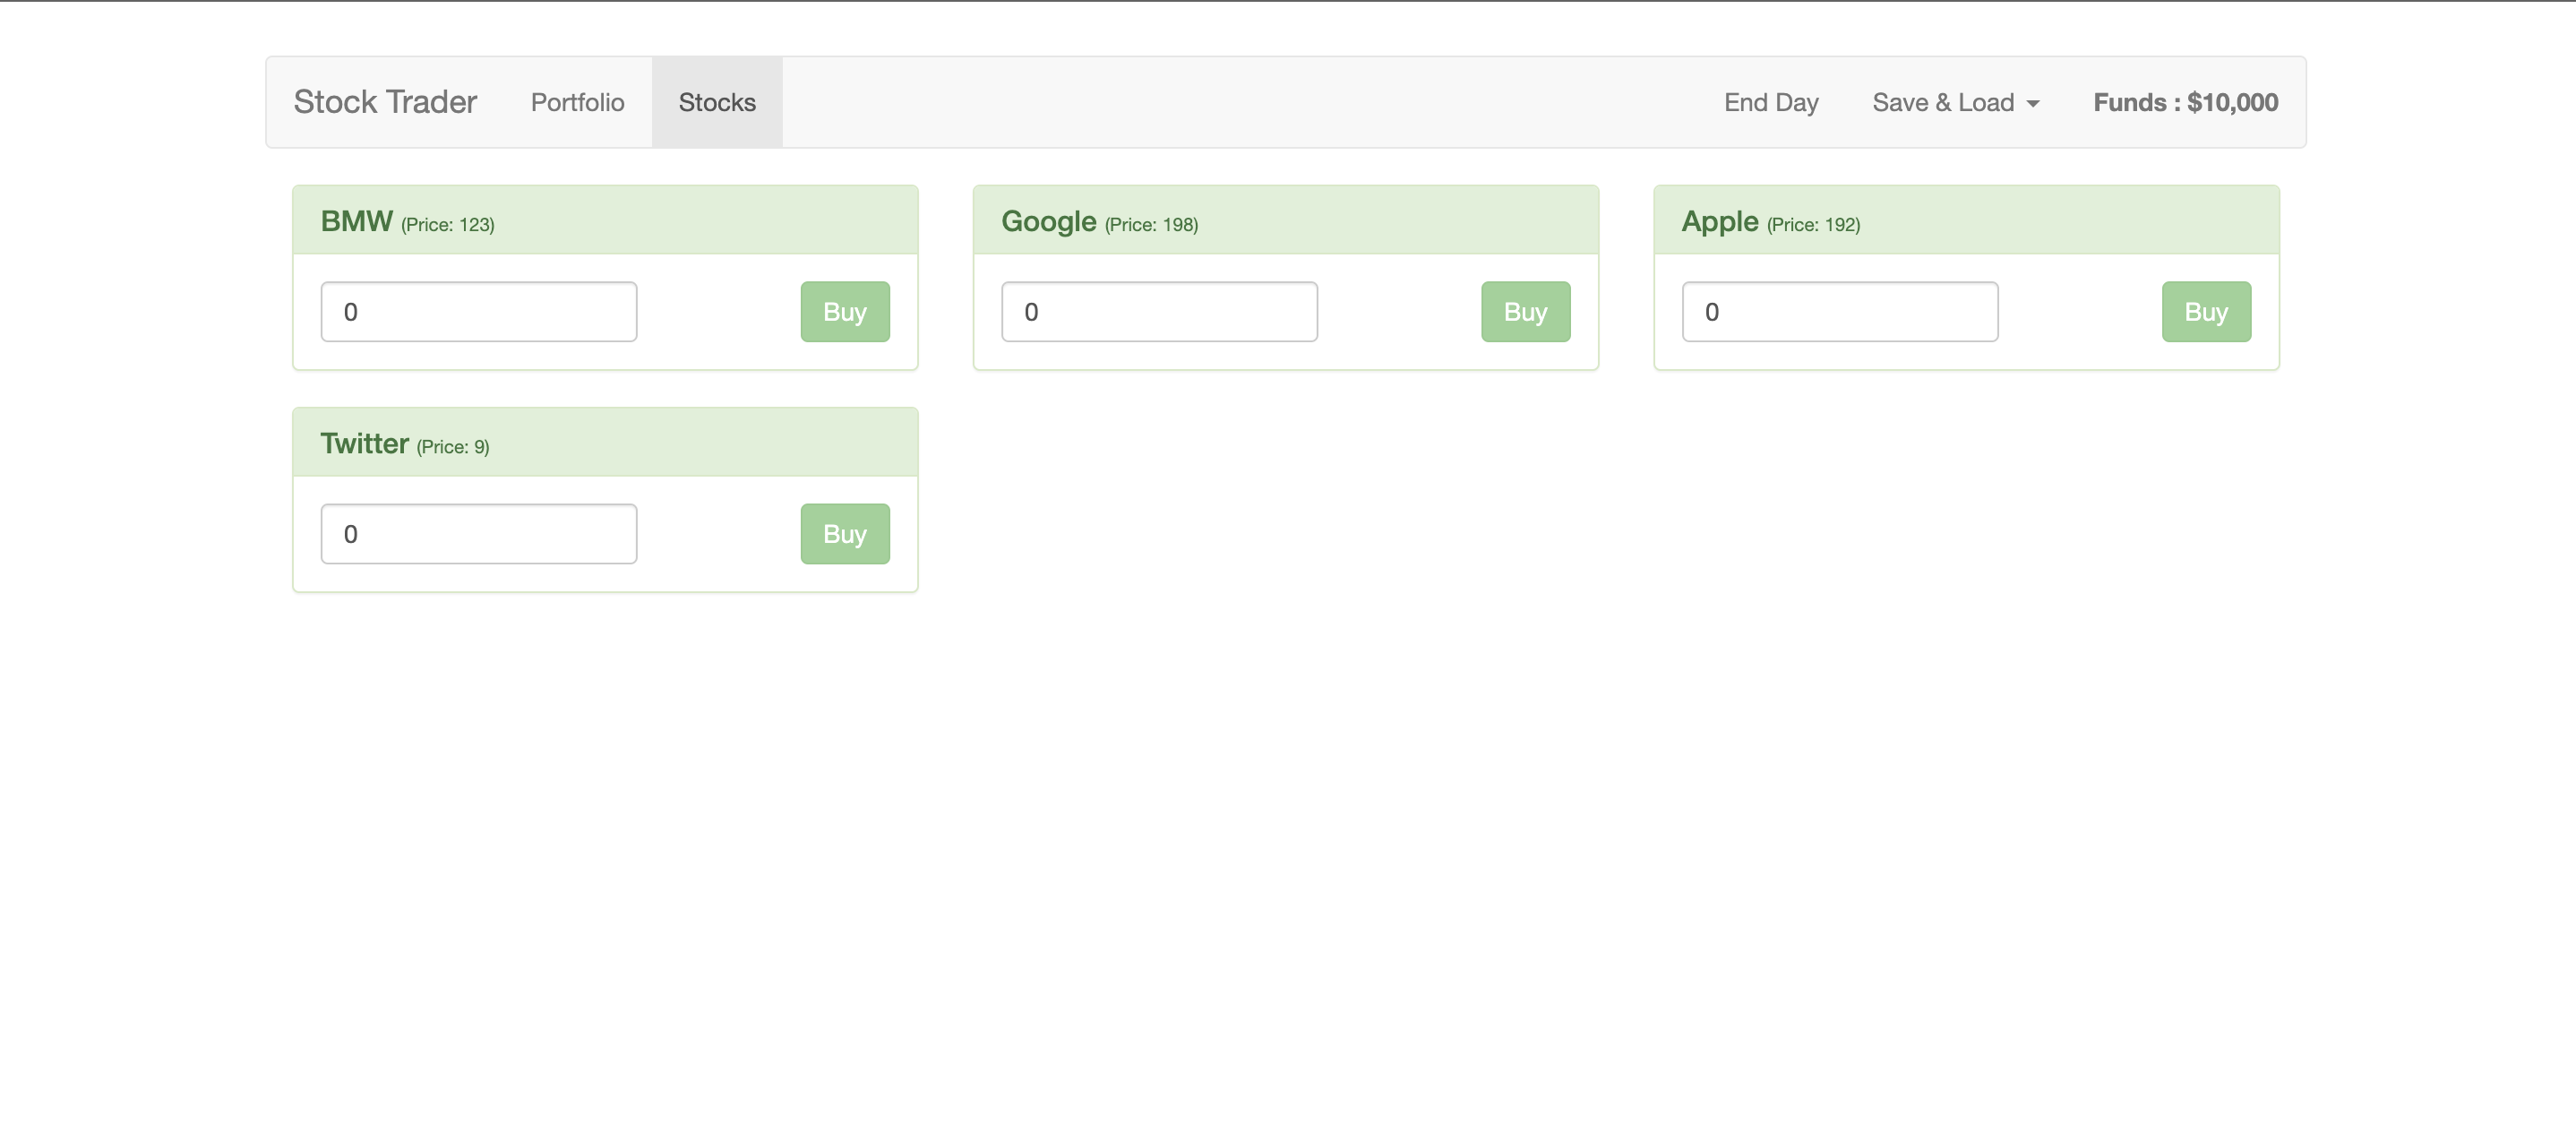Image resolution: width=2576 pixels, height=1136 pixels.
Task: Click the Stock Trader brand link
Action: pyautogui.click(x=385, y=102)
